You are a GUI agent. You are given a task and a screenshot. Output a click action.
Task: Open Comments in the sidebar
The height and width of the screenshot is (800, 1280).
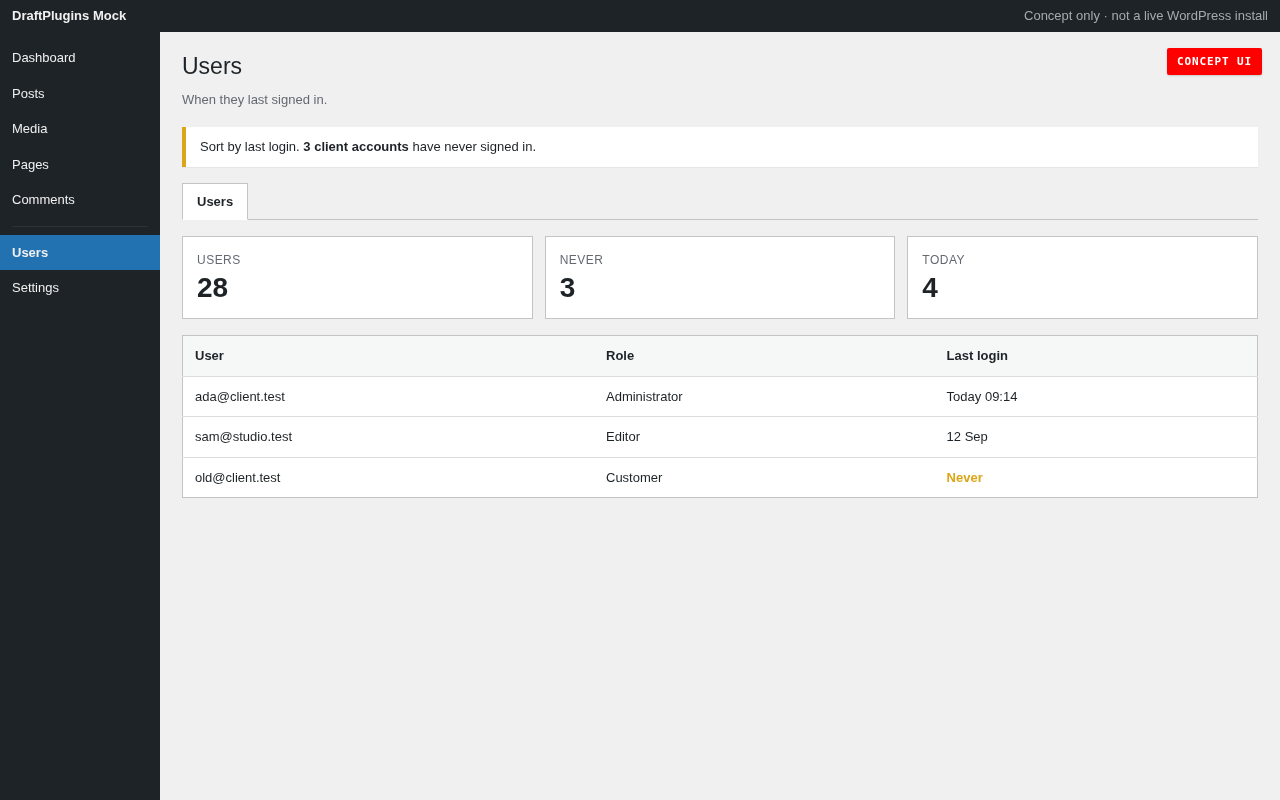pos(80,200)
